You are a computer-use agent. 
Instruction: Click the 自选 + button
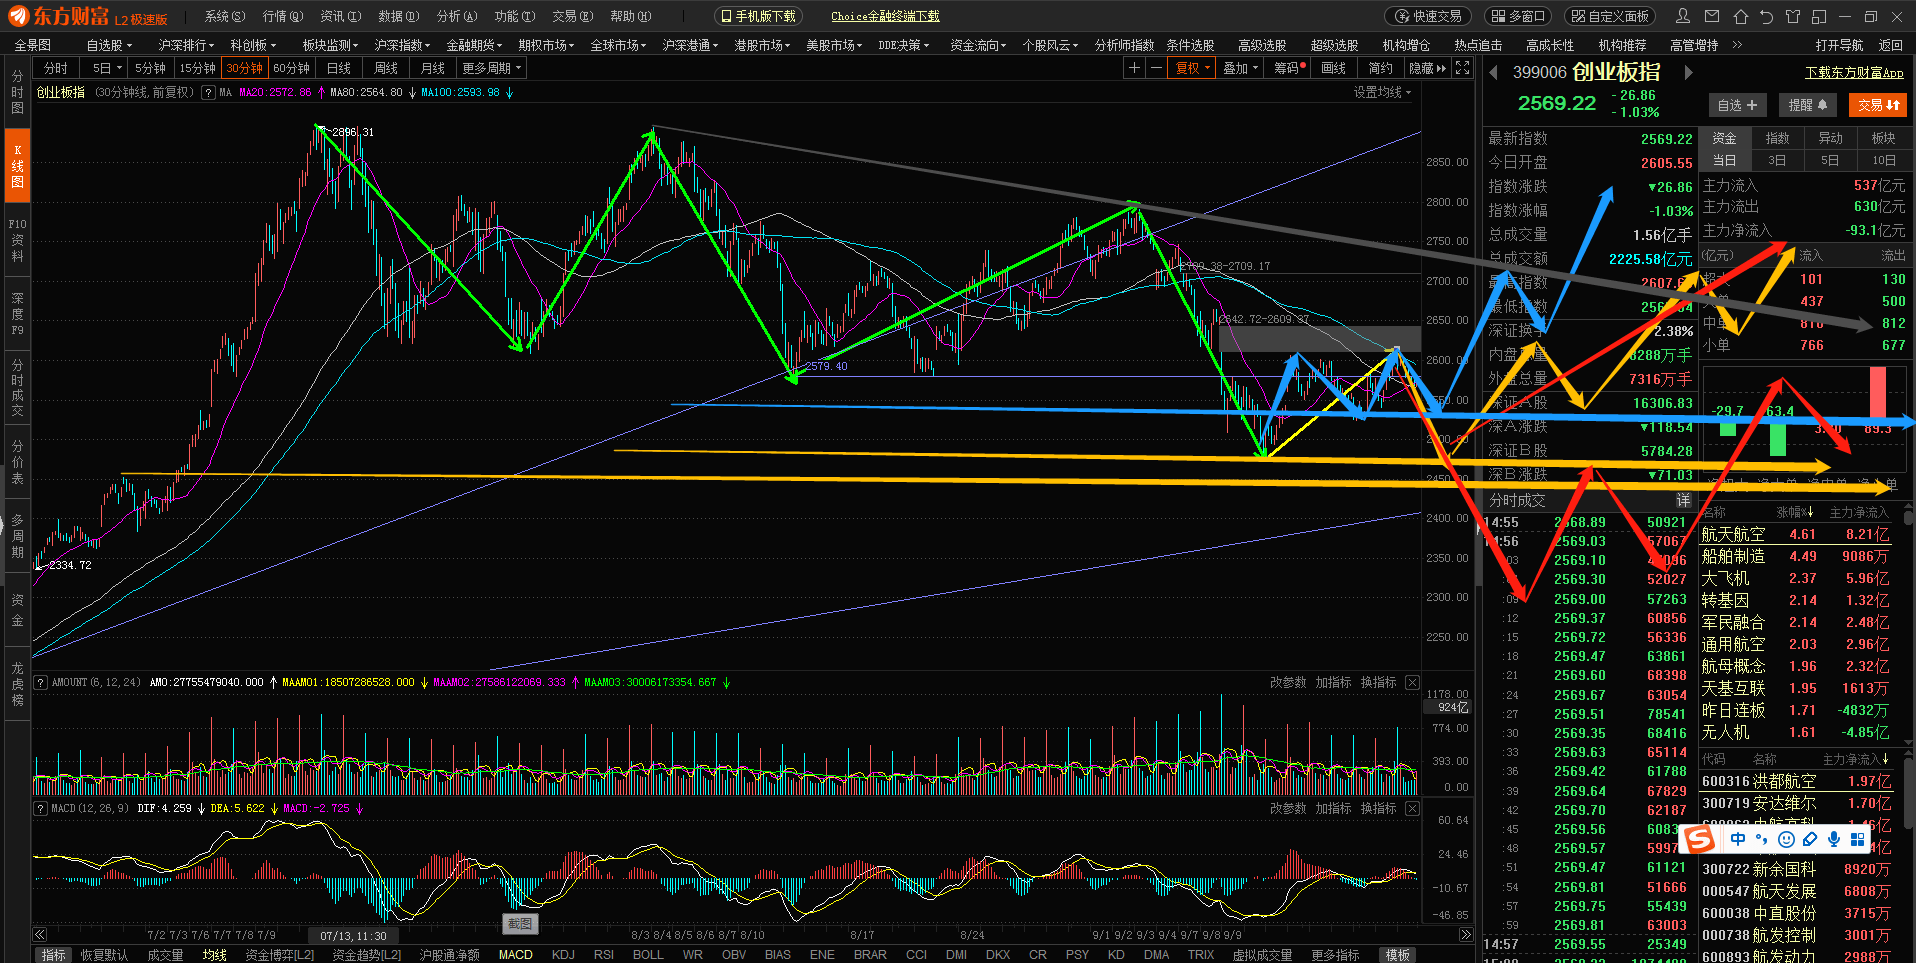click(1737, 105)
